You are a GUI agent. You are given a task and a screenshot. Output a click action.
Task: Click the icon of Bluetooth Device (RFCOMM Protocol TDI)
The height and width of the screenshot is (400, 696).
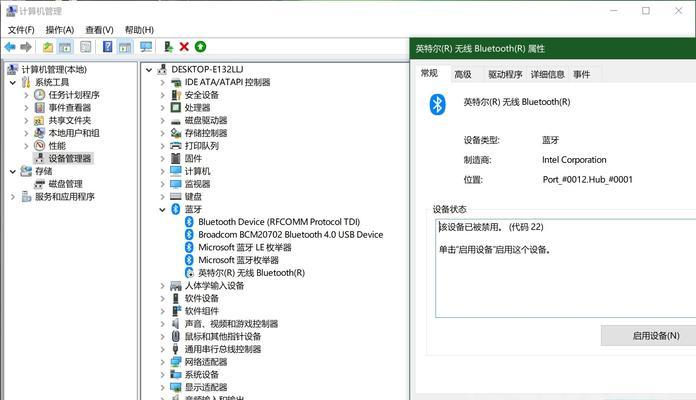click(x=189, y=222)
